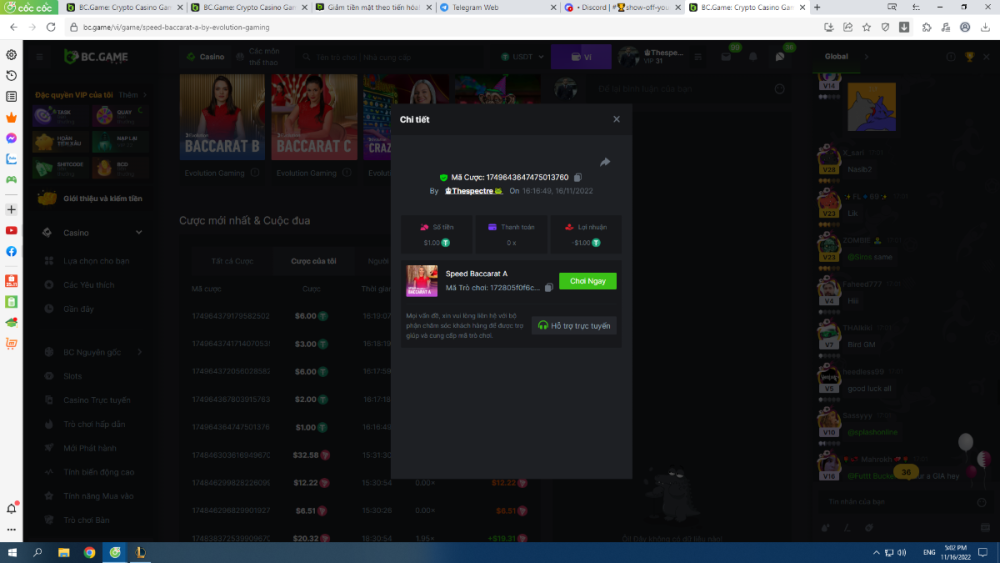Expand the Casino sidebar section
The image size is (1000, 563).
tap(139, 233)
